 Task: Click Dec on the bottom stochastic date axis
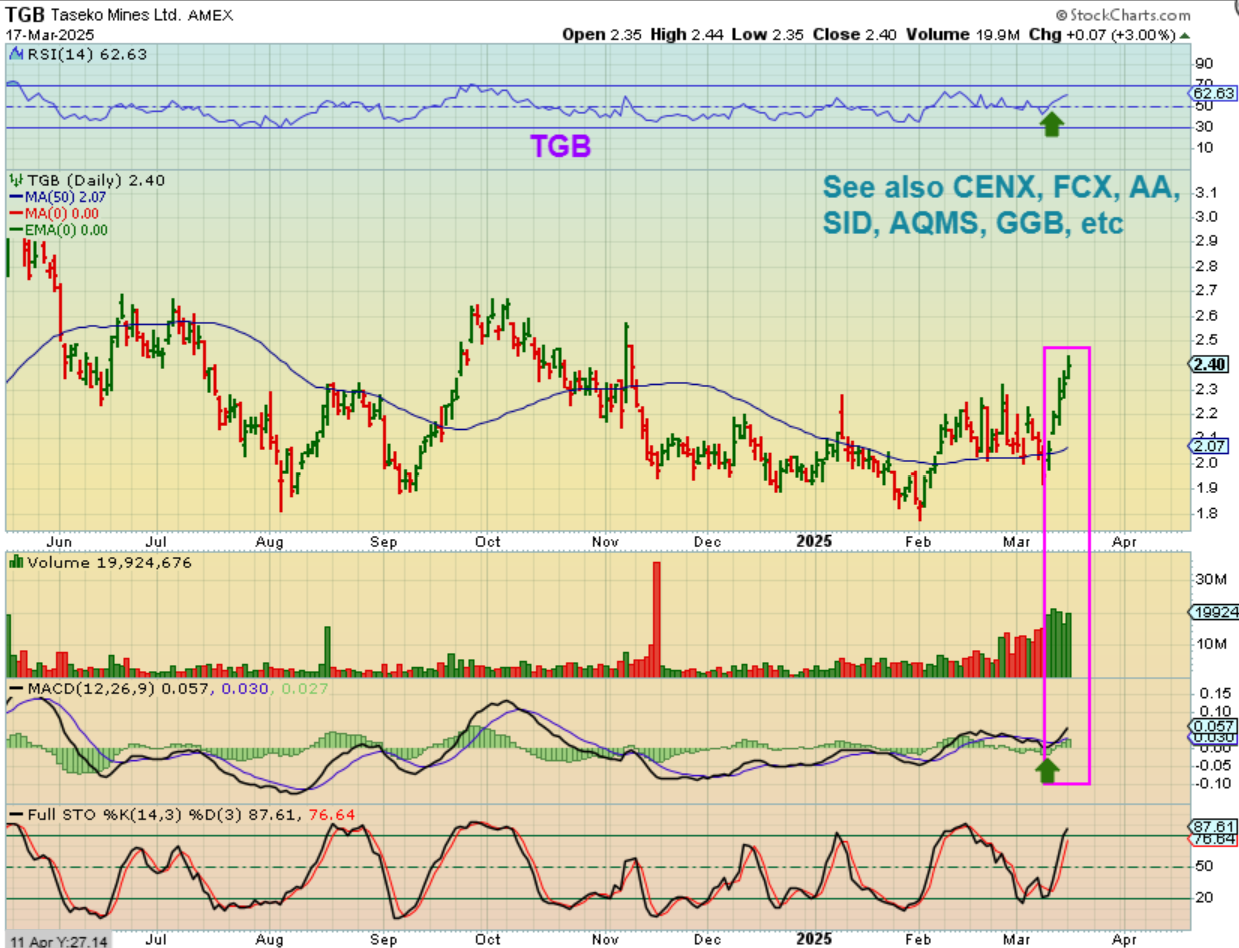[708, 940]
